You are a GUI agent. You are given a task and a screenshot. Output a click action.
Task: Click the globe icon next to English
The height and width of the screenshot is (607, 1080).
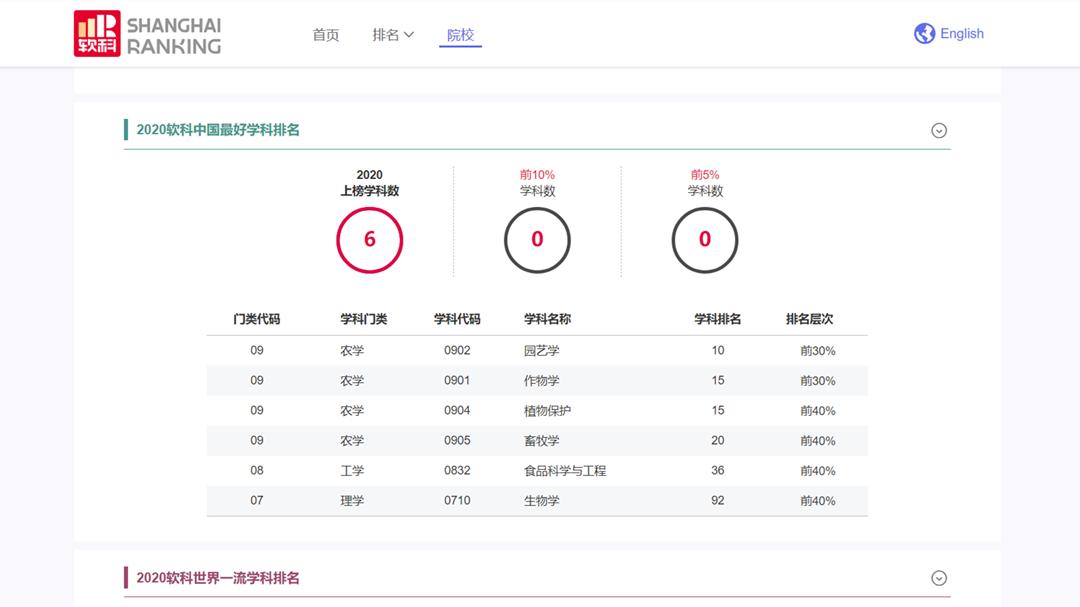923,33
